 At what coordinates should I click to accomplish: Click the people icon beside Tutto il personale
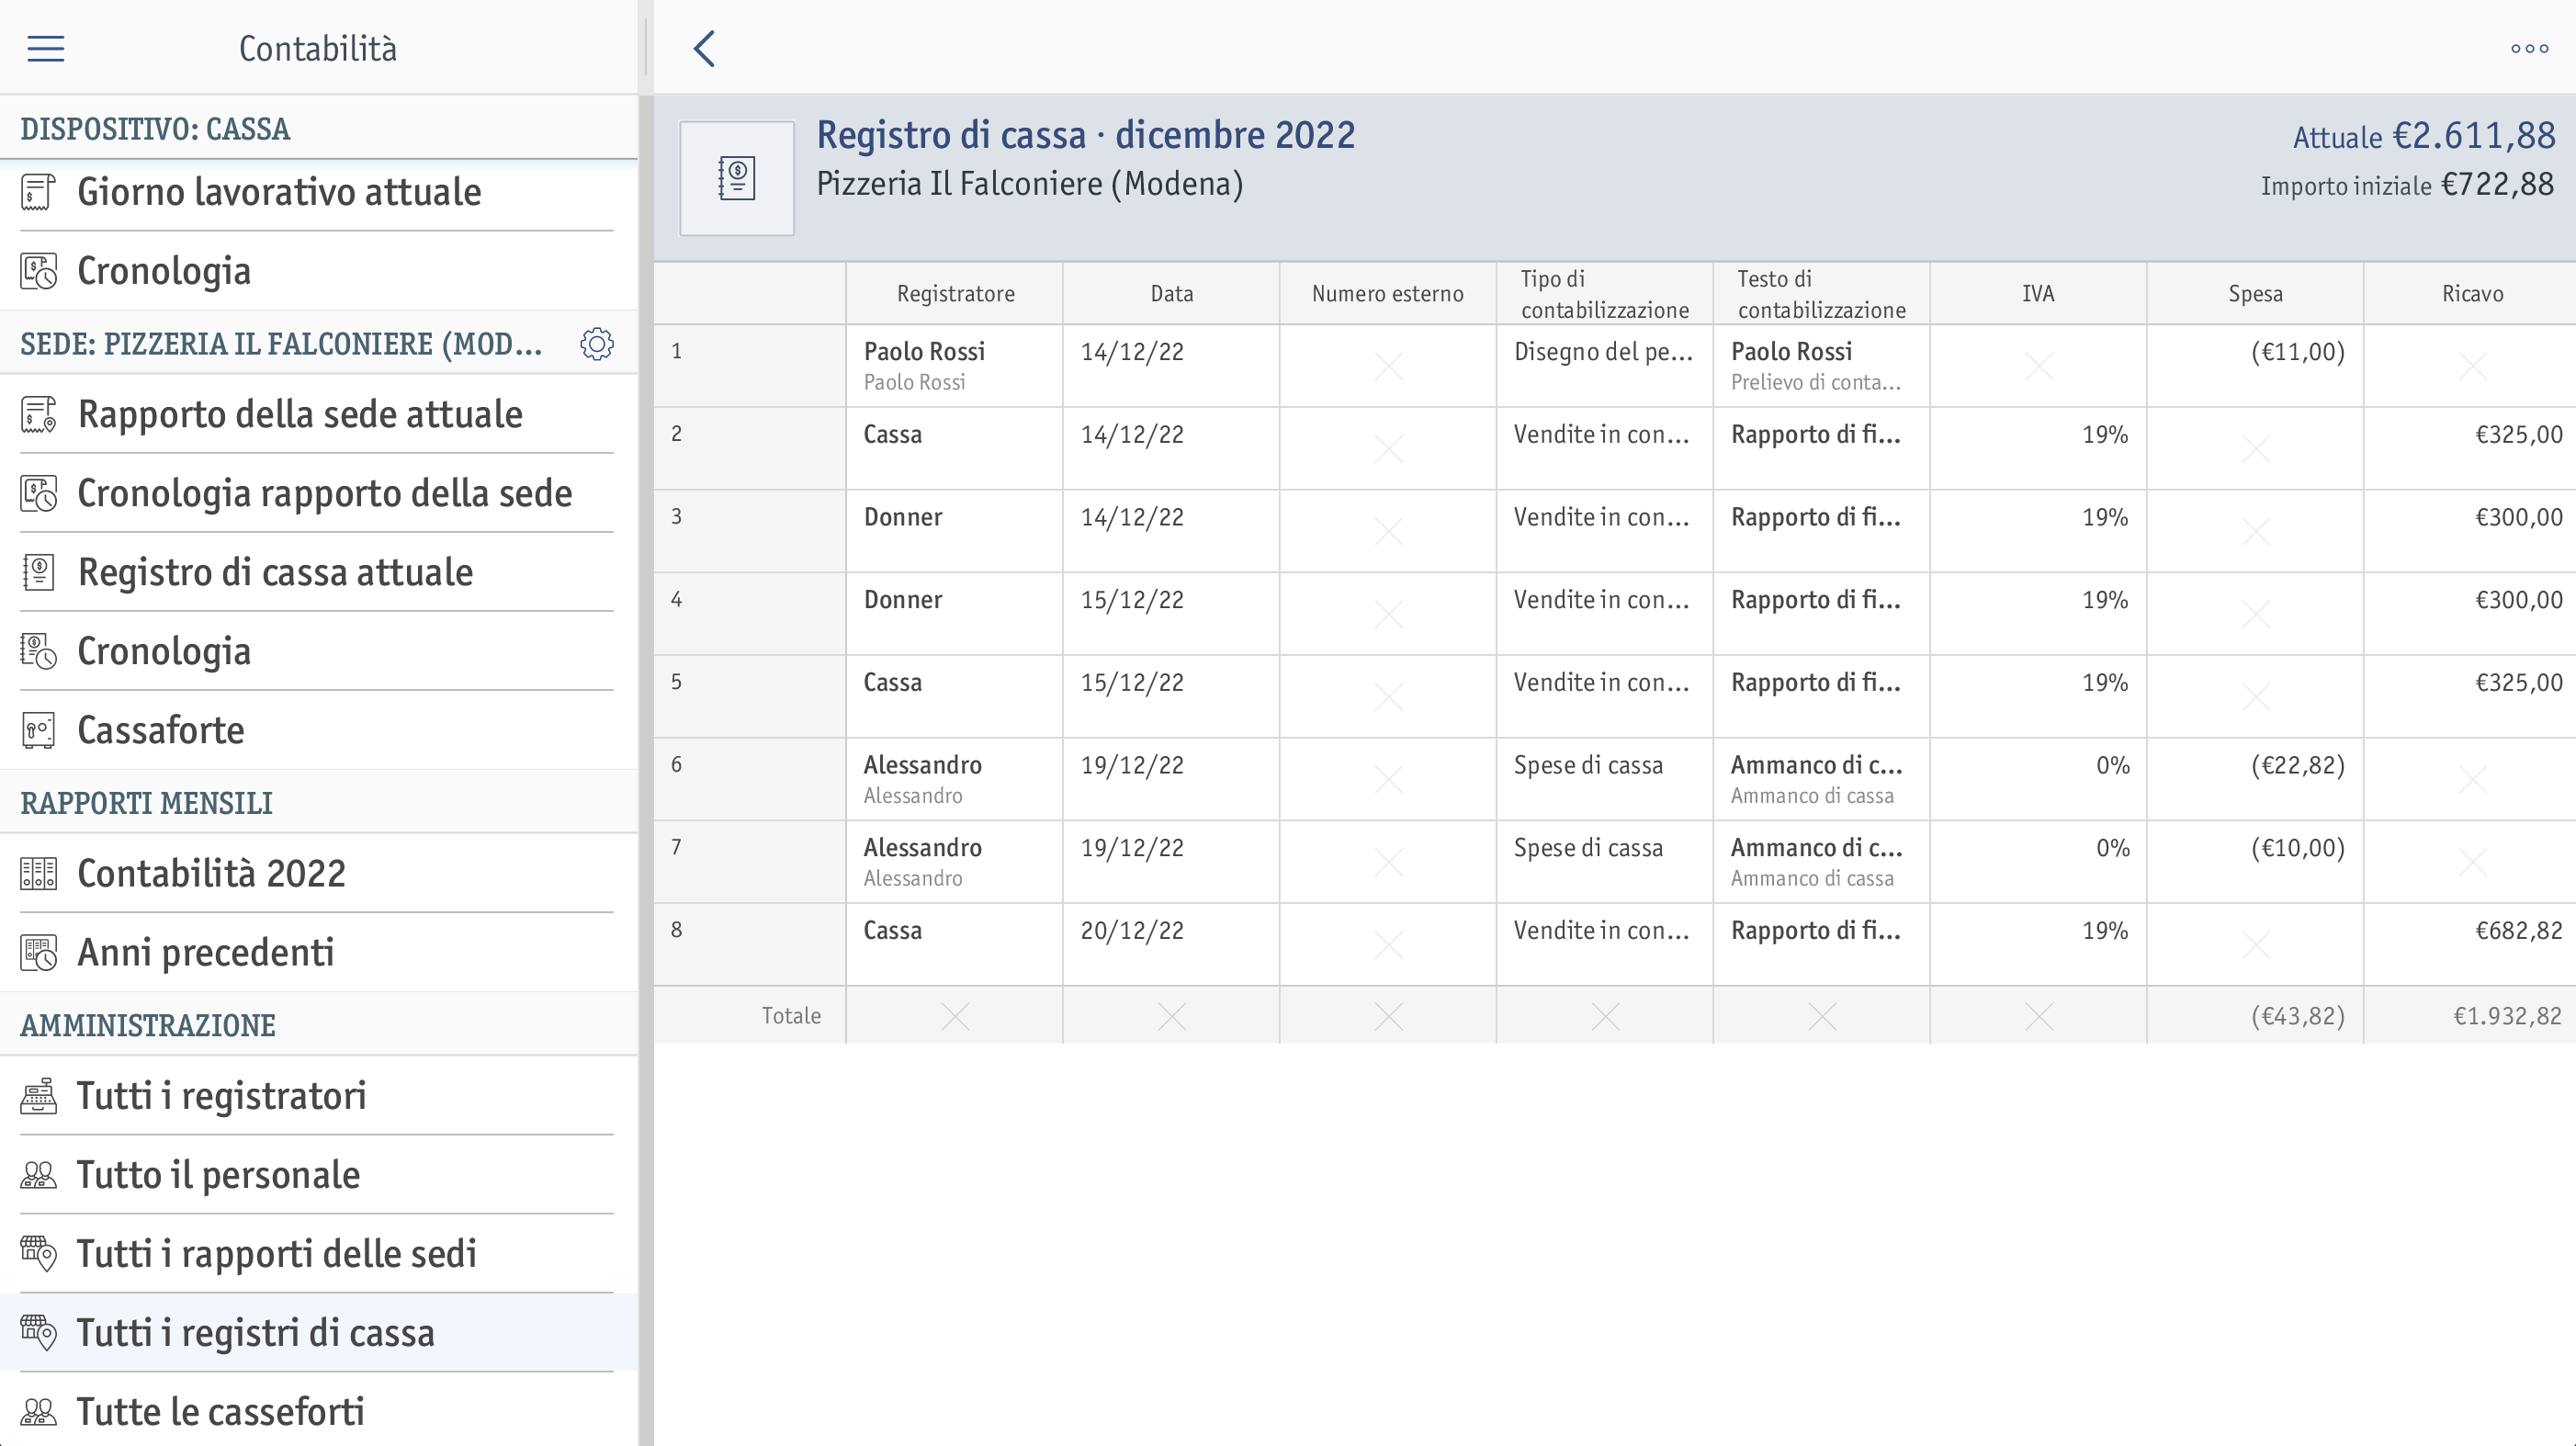[39, 1175]
